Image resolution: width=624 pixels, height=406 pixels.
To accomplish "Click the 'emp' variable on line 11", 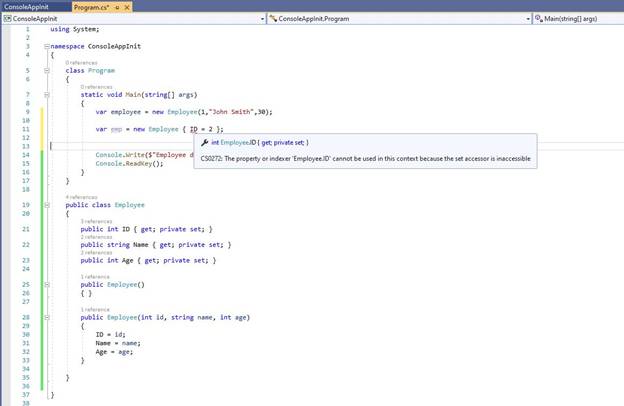I will [x=116, y=129].
